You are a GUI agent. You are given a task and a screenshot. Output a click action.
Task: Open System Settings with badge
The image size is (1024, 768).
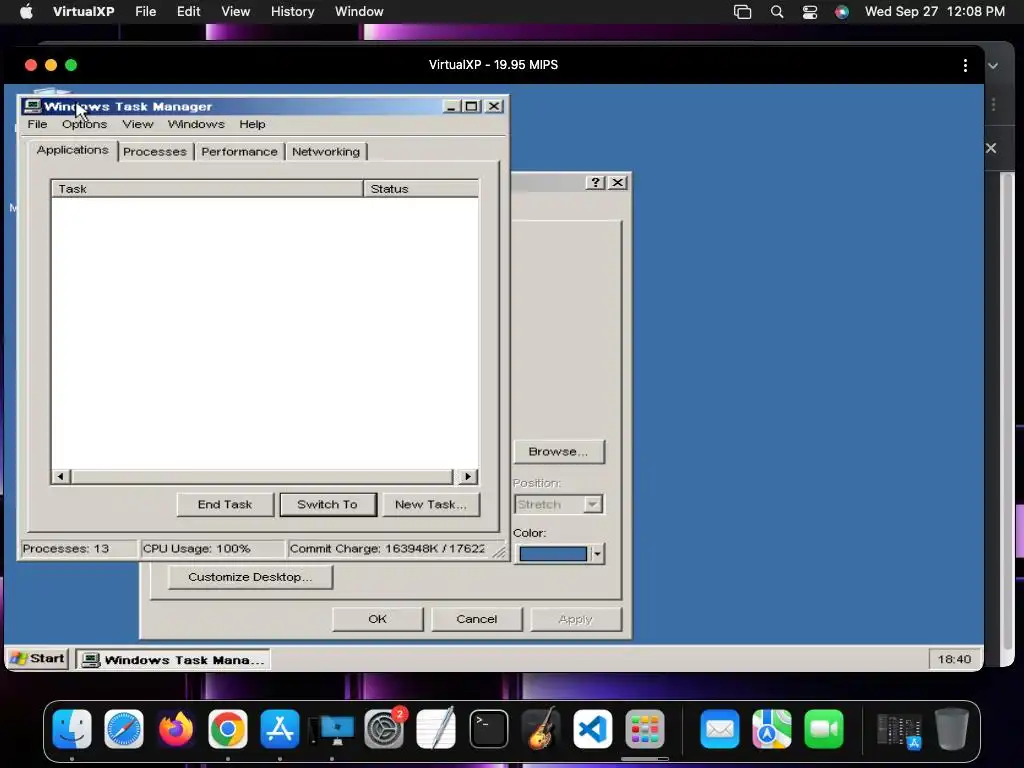(384, 729)
